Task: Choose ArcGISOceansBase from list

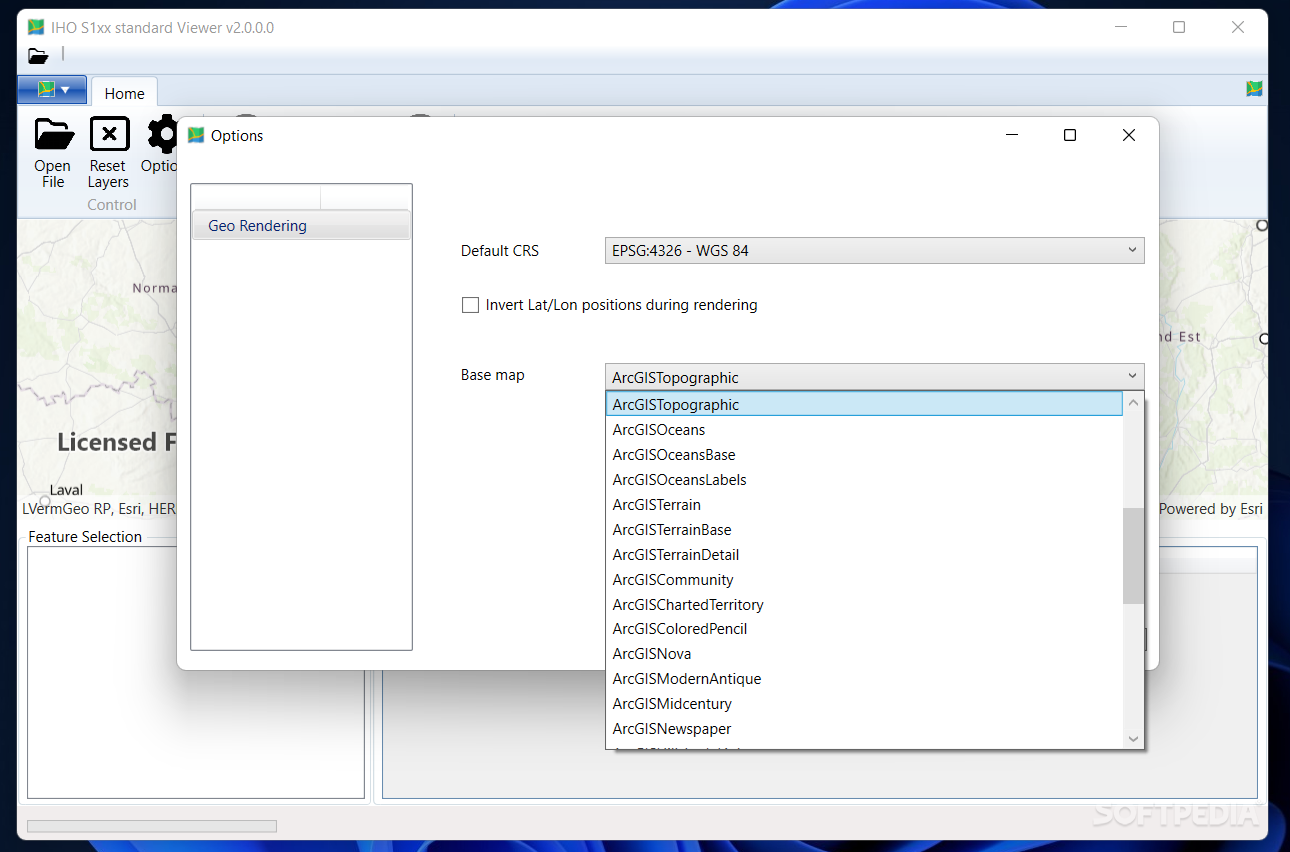Action: point(864,455)
